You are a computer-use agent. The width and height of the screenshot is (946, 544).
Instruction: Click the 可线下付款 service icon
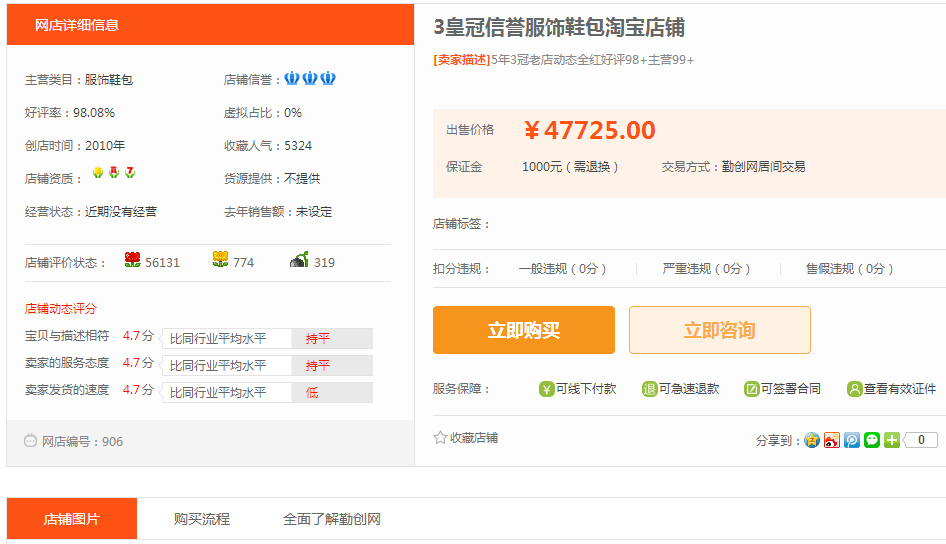tap(547, 389)
